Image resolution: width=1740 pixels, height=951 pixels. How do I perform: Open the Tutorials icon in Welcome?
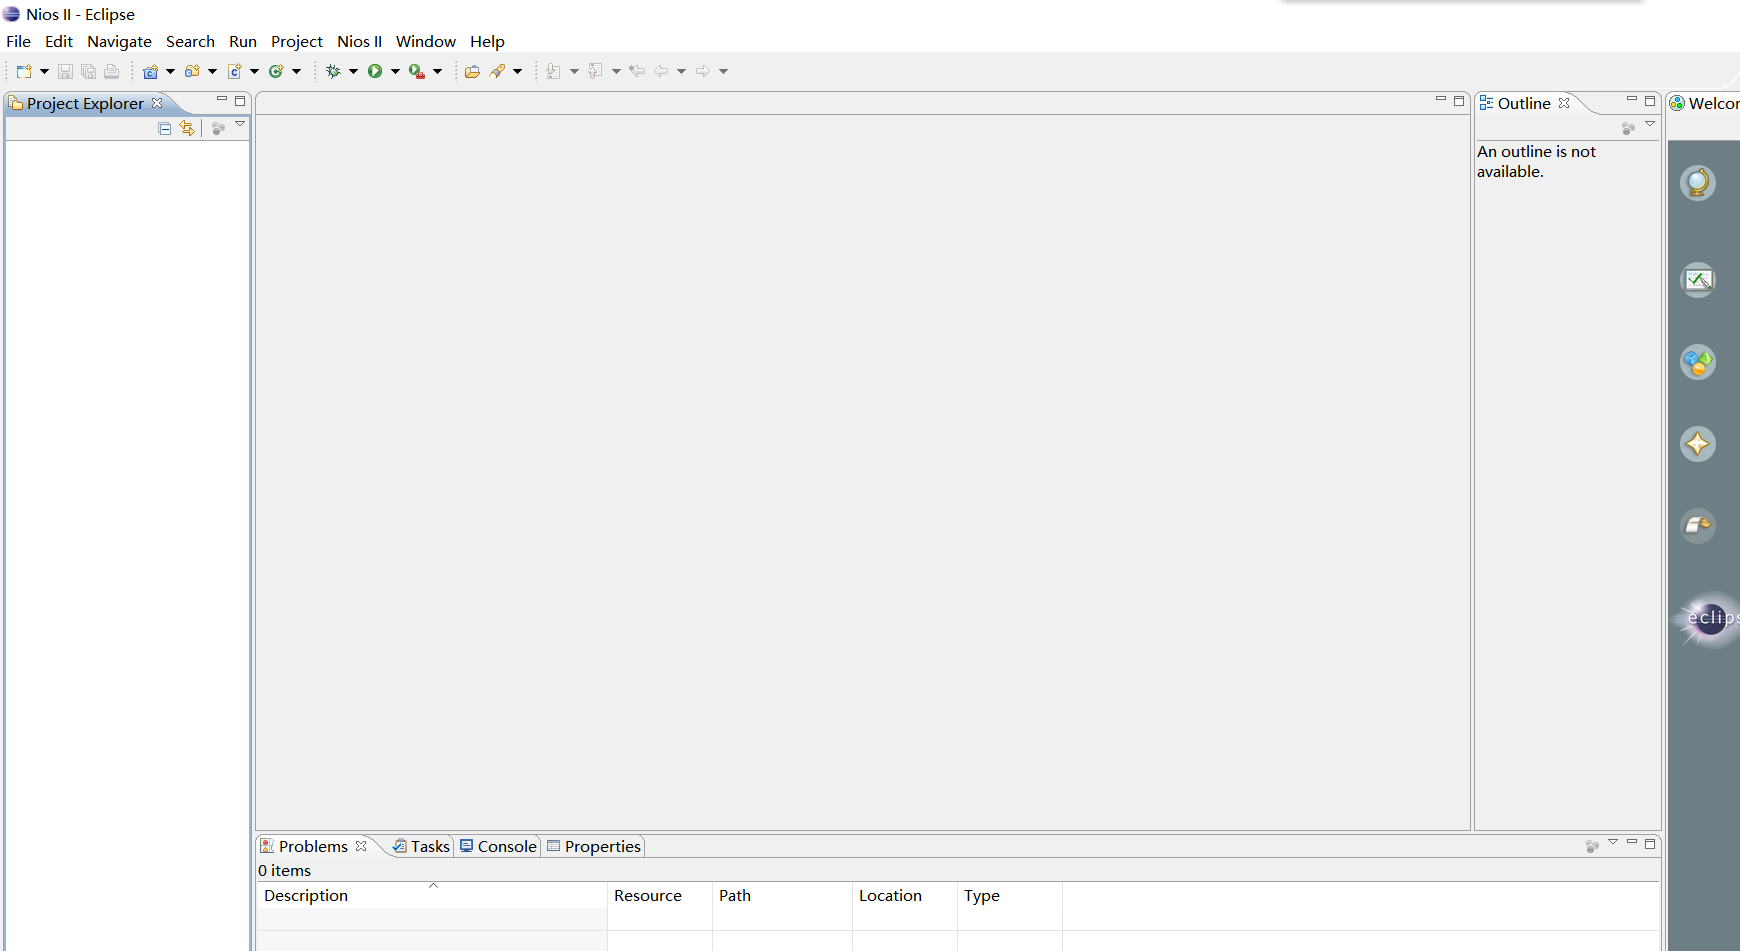[x=1698, y=280]
